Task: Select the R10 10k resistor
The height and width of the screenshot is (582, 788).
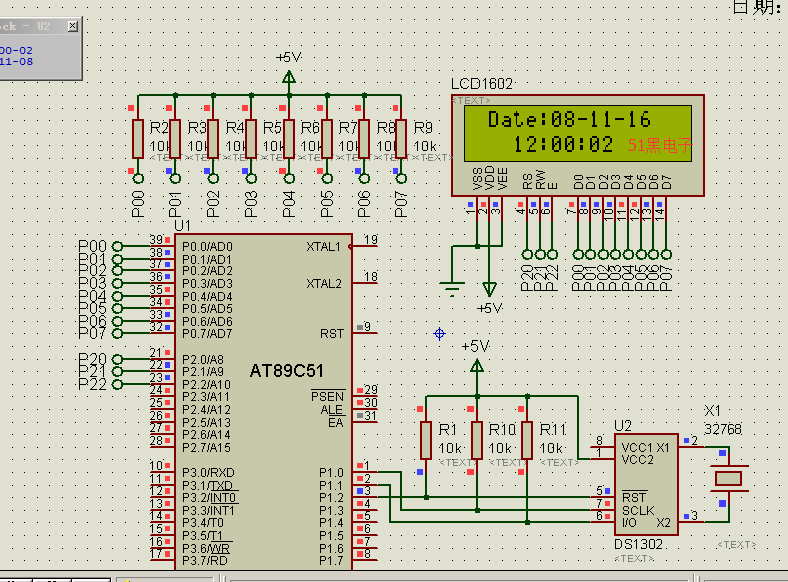Action: click(477, 440)
